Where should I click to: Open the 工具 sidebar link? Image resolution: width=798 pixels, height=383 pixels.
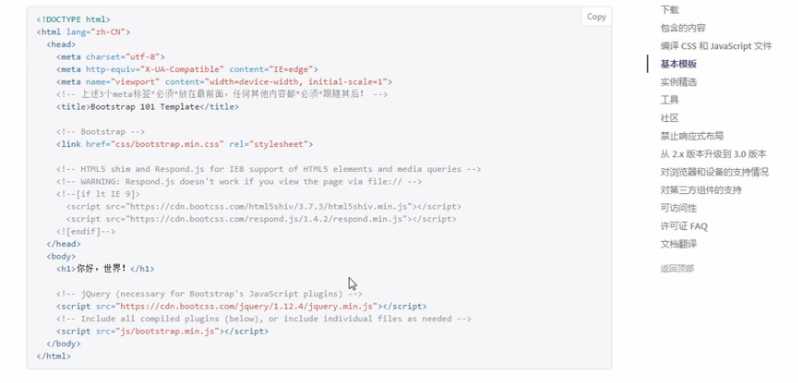point(669,100)
